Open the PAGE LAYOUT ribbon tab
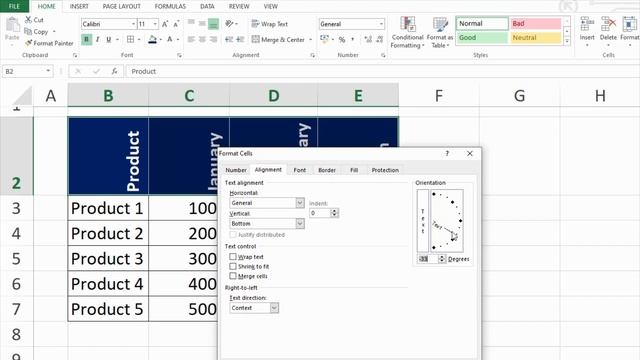Image resolution: width=640 pixels, height=360 pixels. (122, 6)
